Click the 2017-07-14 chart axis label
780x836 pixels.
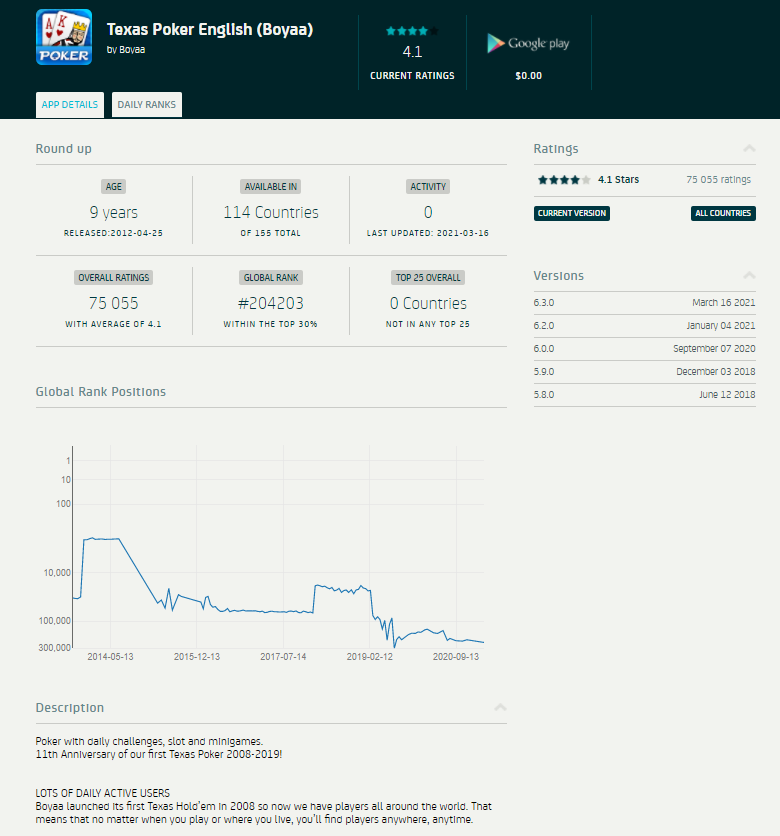[x=283, y=657]
